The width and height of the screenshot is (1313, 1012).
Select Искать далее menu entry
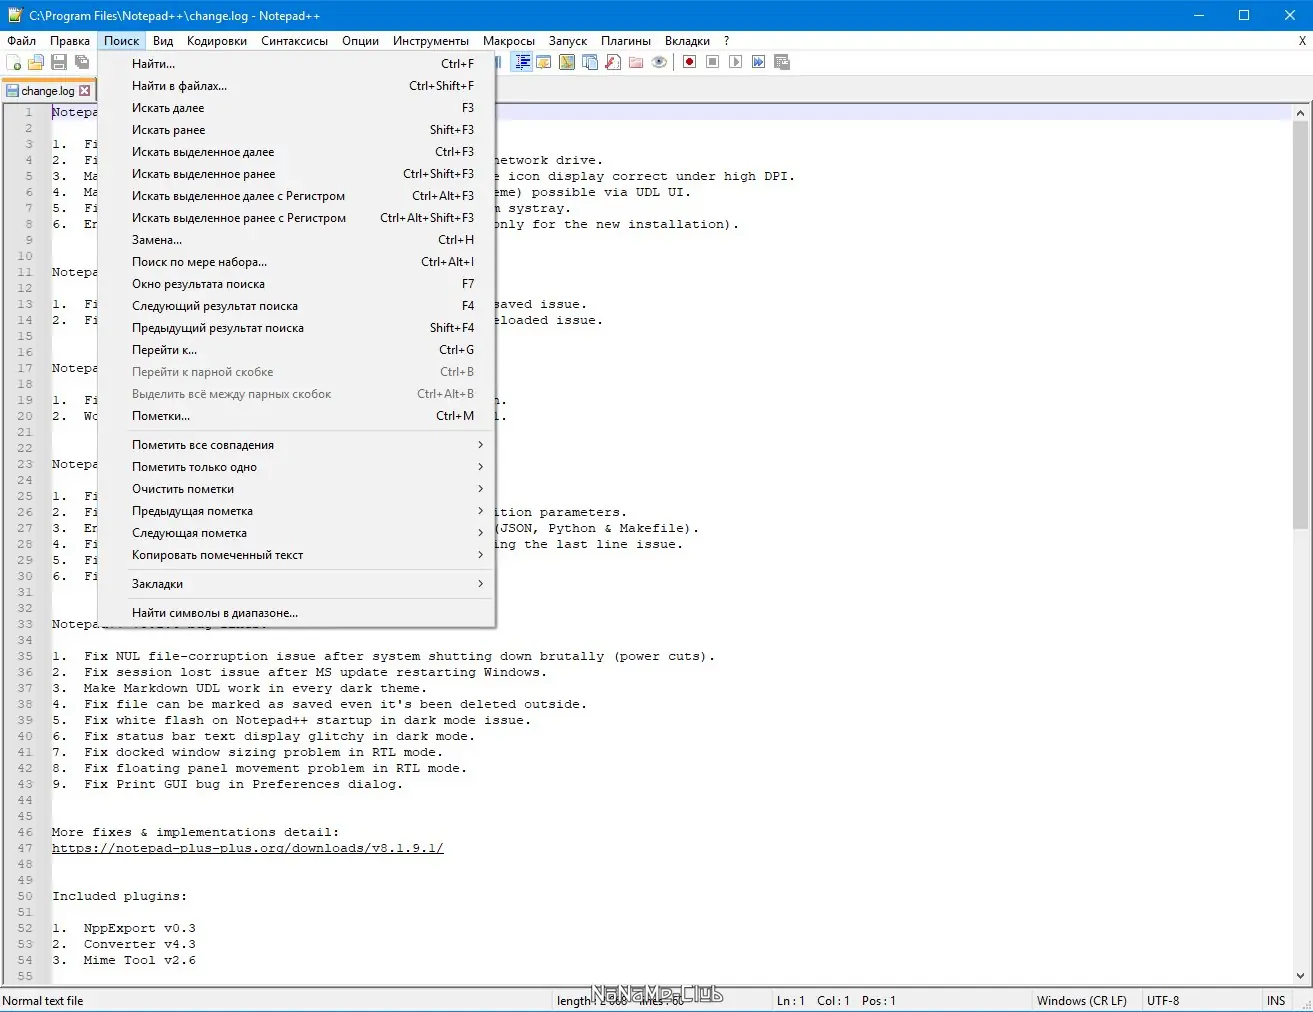click(x=297, y=108)
